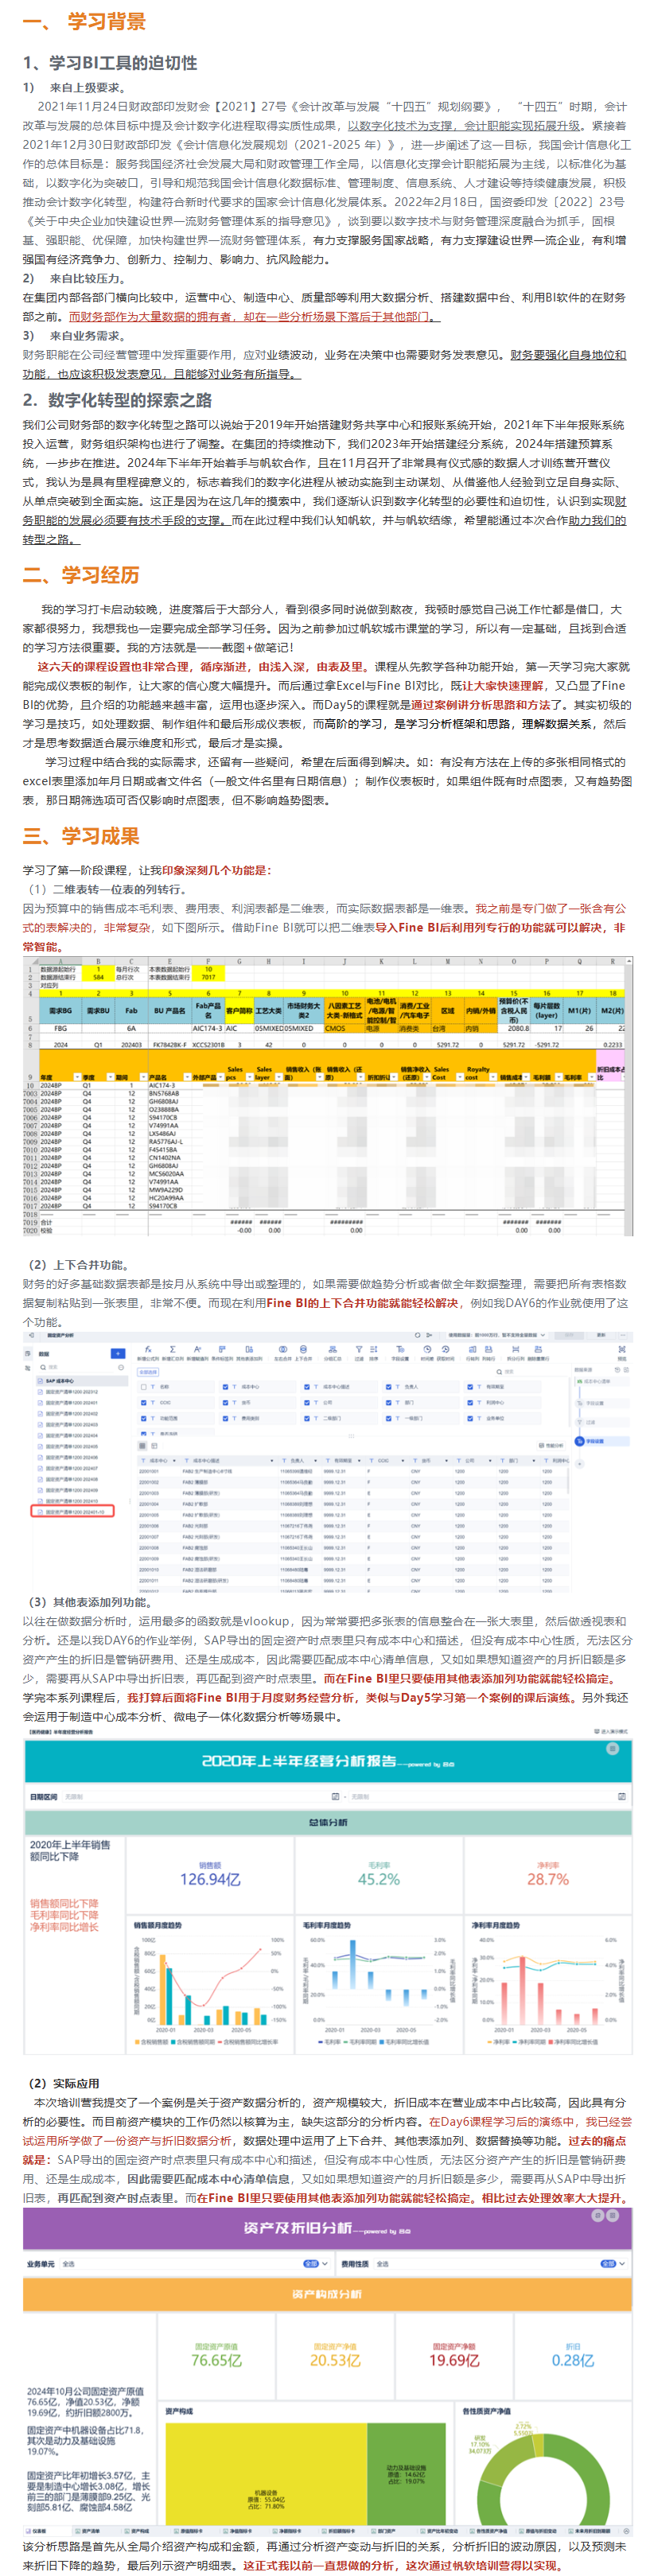The width and height of the screenshot is (650, 2576).
Task: Click the 1、学习BI工具的迫切性 subheading
Action: click(110, 62)
